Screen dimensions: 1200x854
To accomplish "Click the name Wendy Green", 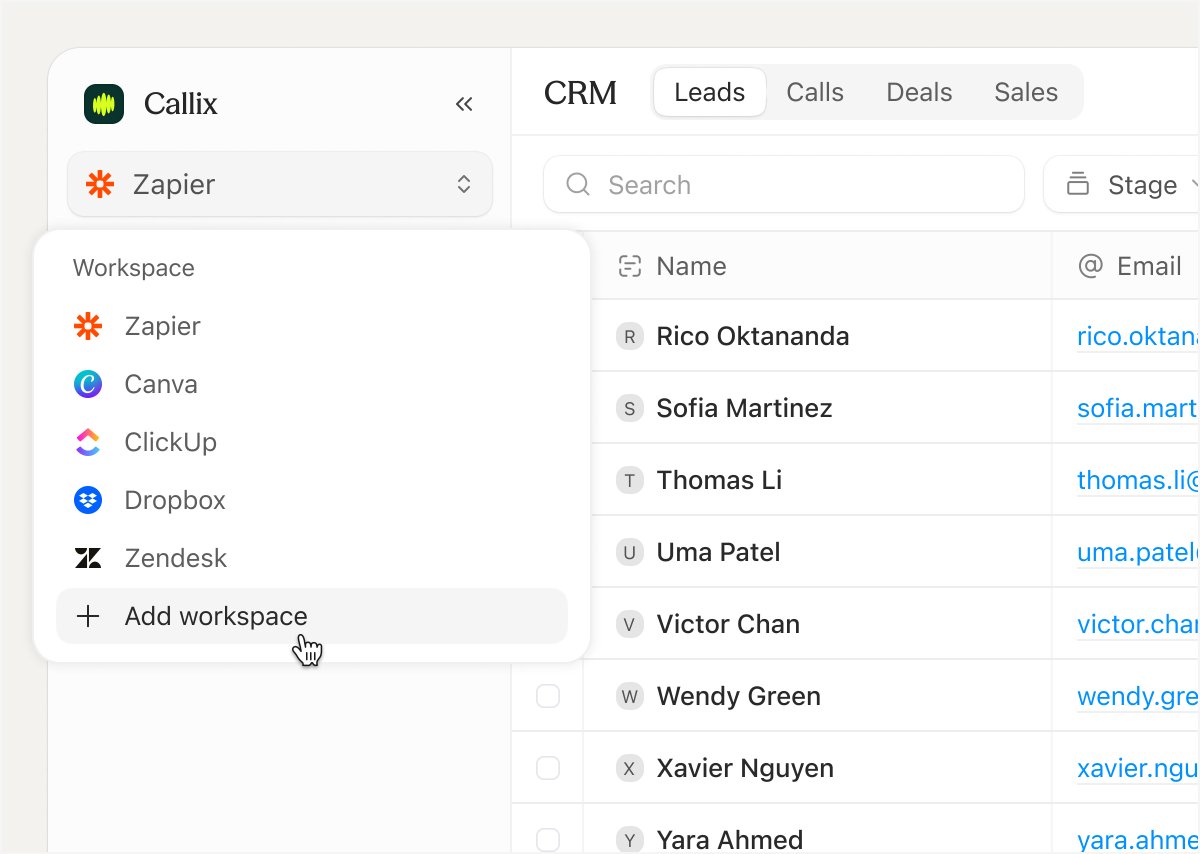I will [738, 696].
